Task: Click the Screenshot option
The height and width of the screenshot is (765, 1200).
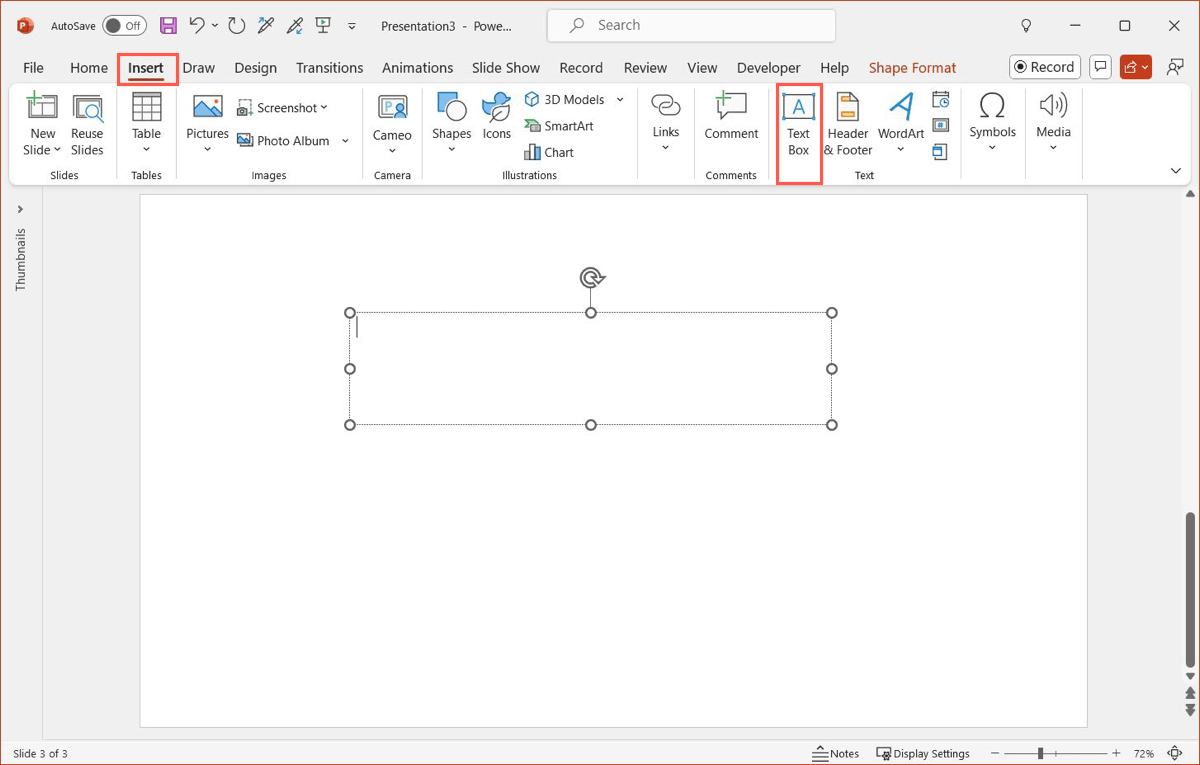Action: tap(282, 108)
